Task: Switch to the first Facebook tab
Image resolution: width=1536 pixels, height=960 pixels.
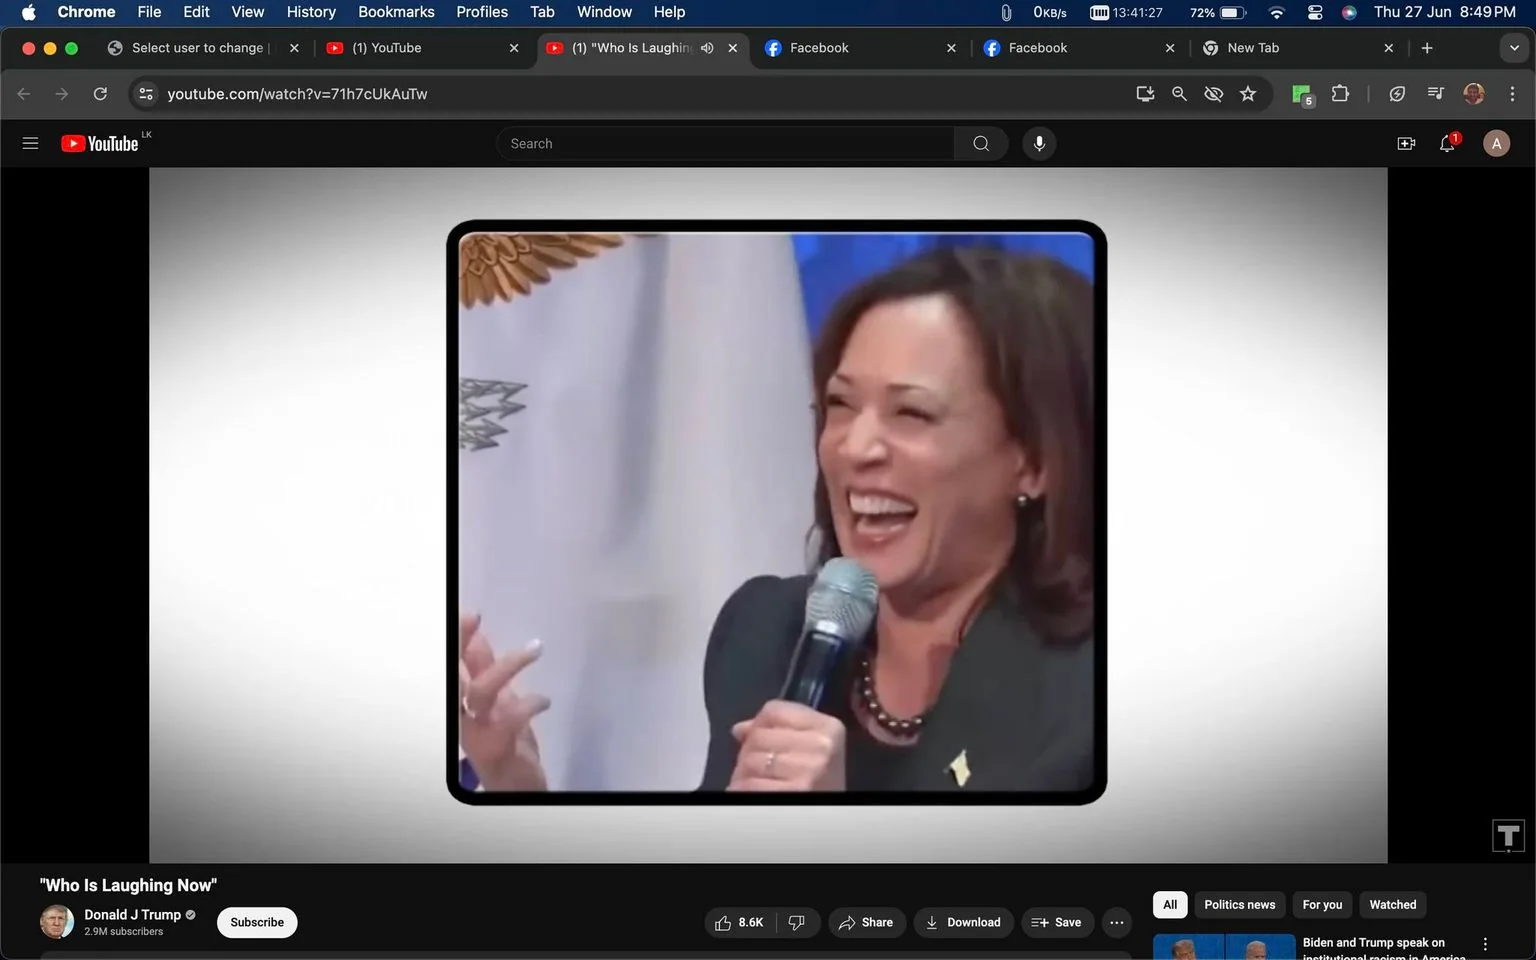Action: [860, 48]
